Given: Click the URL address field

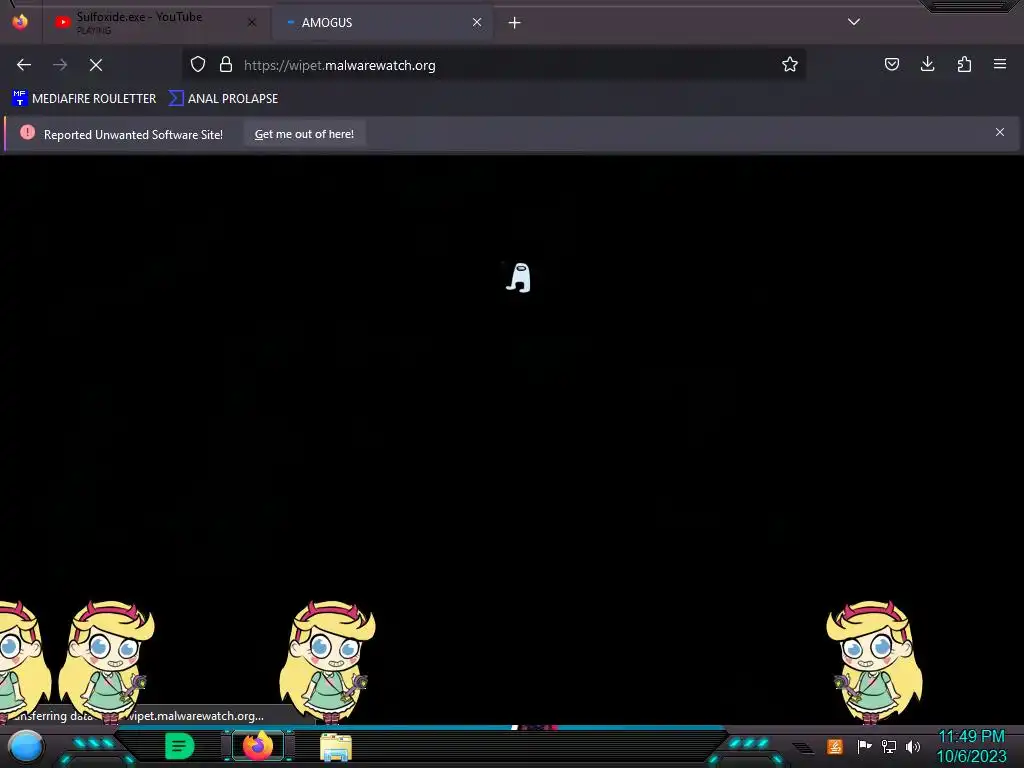Looking at the screenshot, I should [x=493, y=65].
